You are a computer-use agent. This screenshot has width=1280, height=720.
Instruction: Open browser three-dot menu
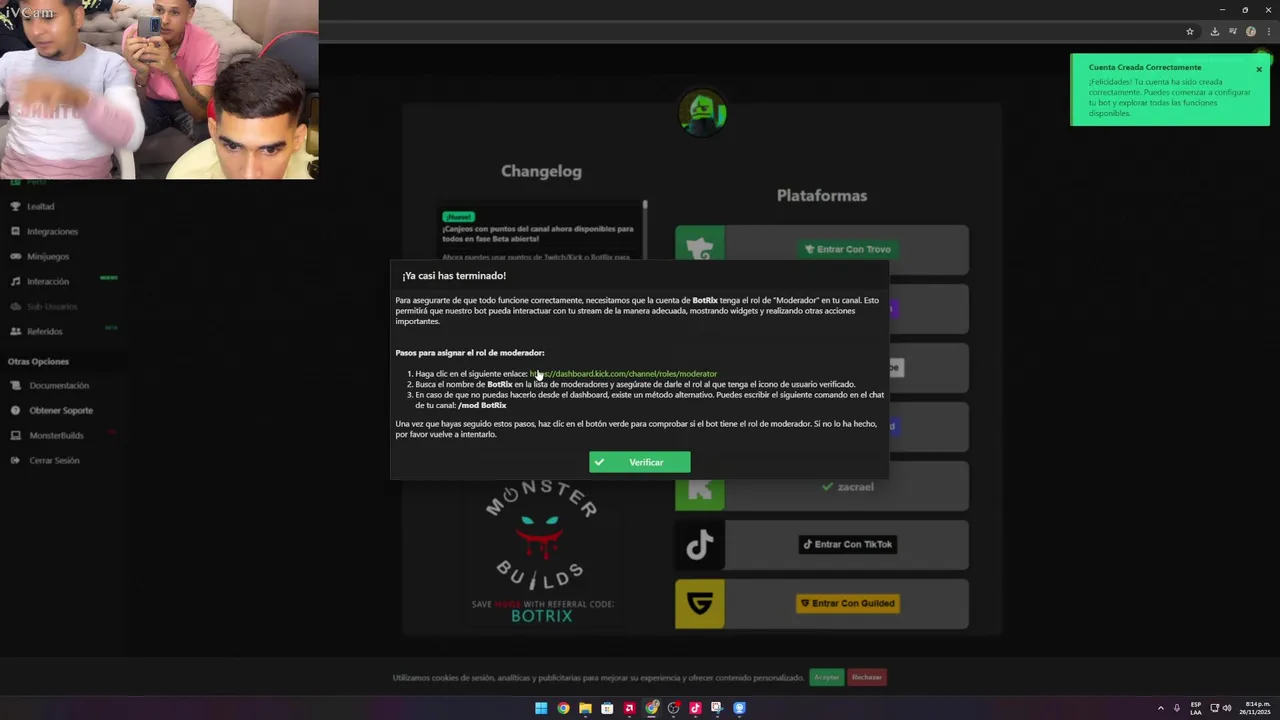click(x=1267, y=31)
